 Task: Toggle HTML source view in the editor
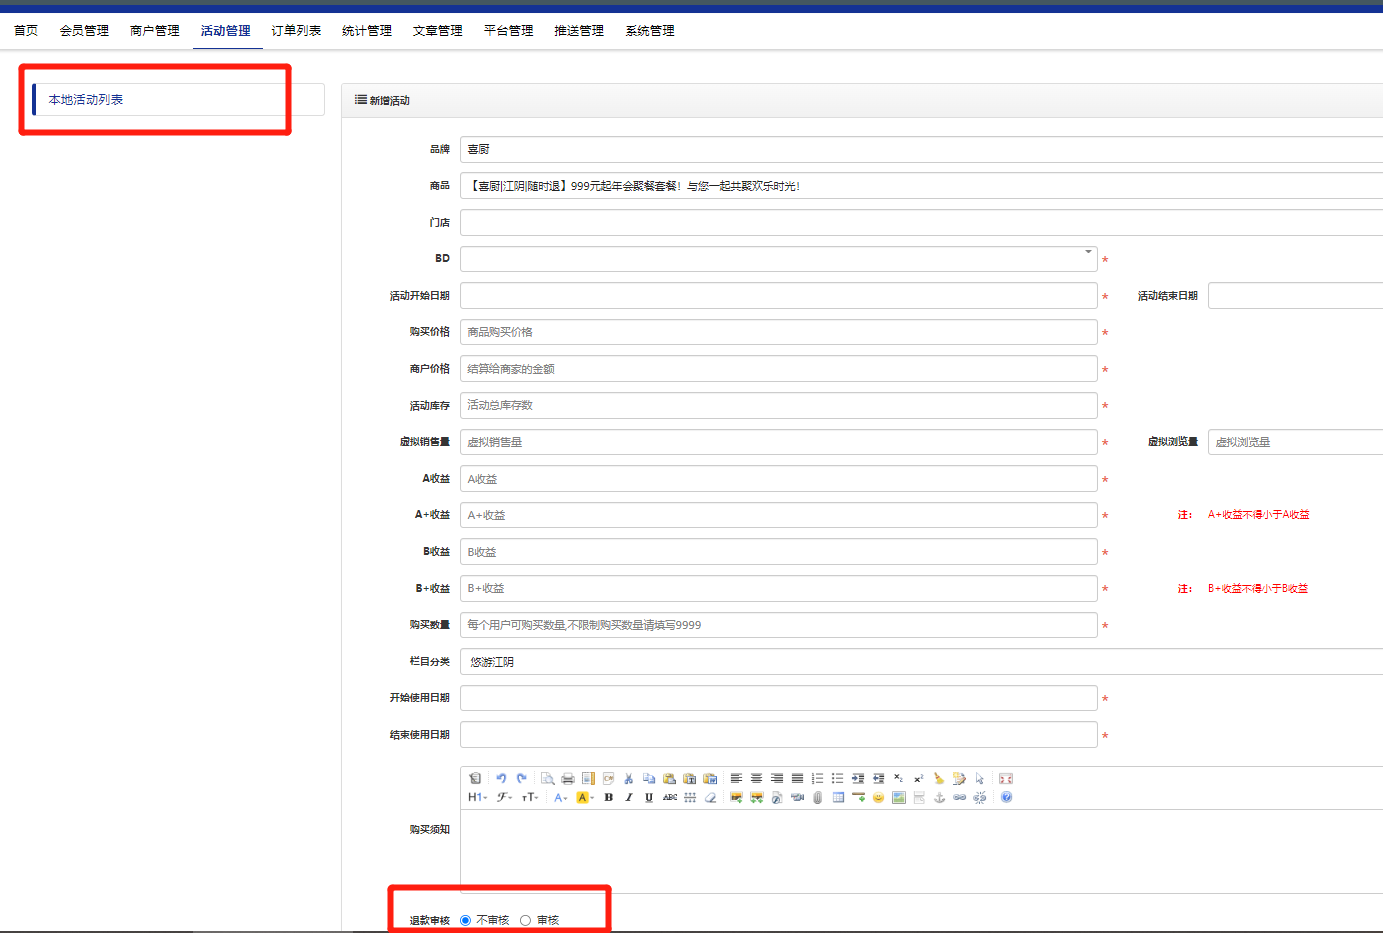click(x=475, y=778)
